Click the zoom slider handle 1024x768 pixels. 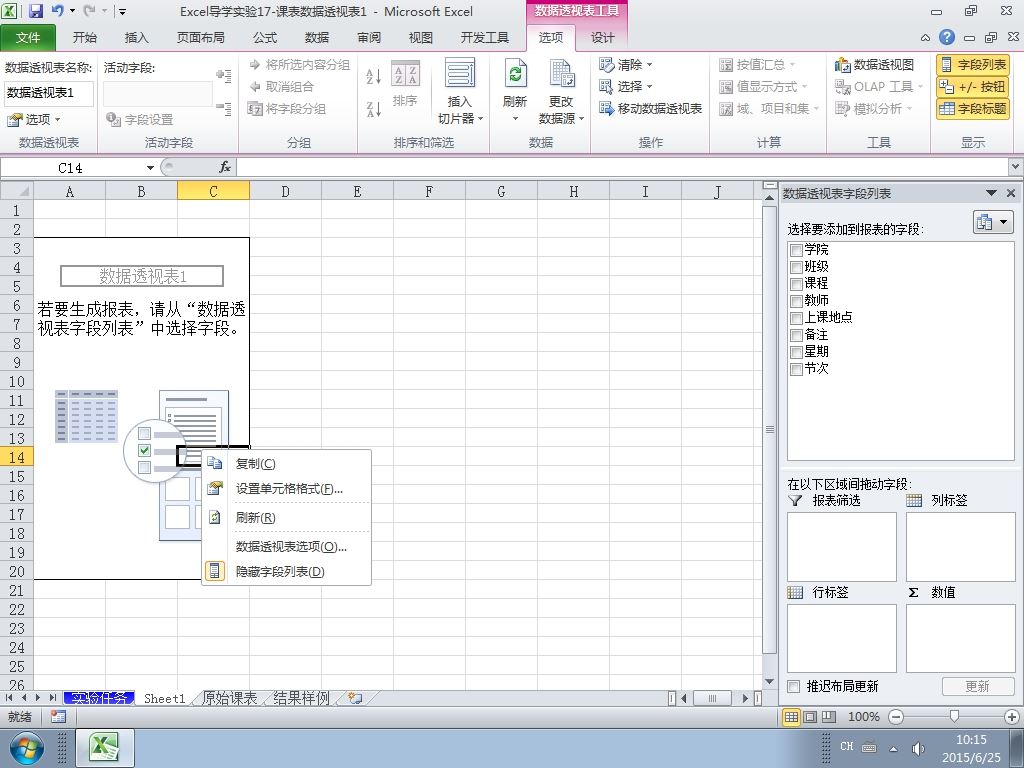click(x=954, y=716)
